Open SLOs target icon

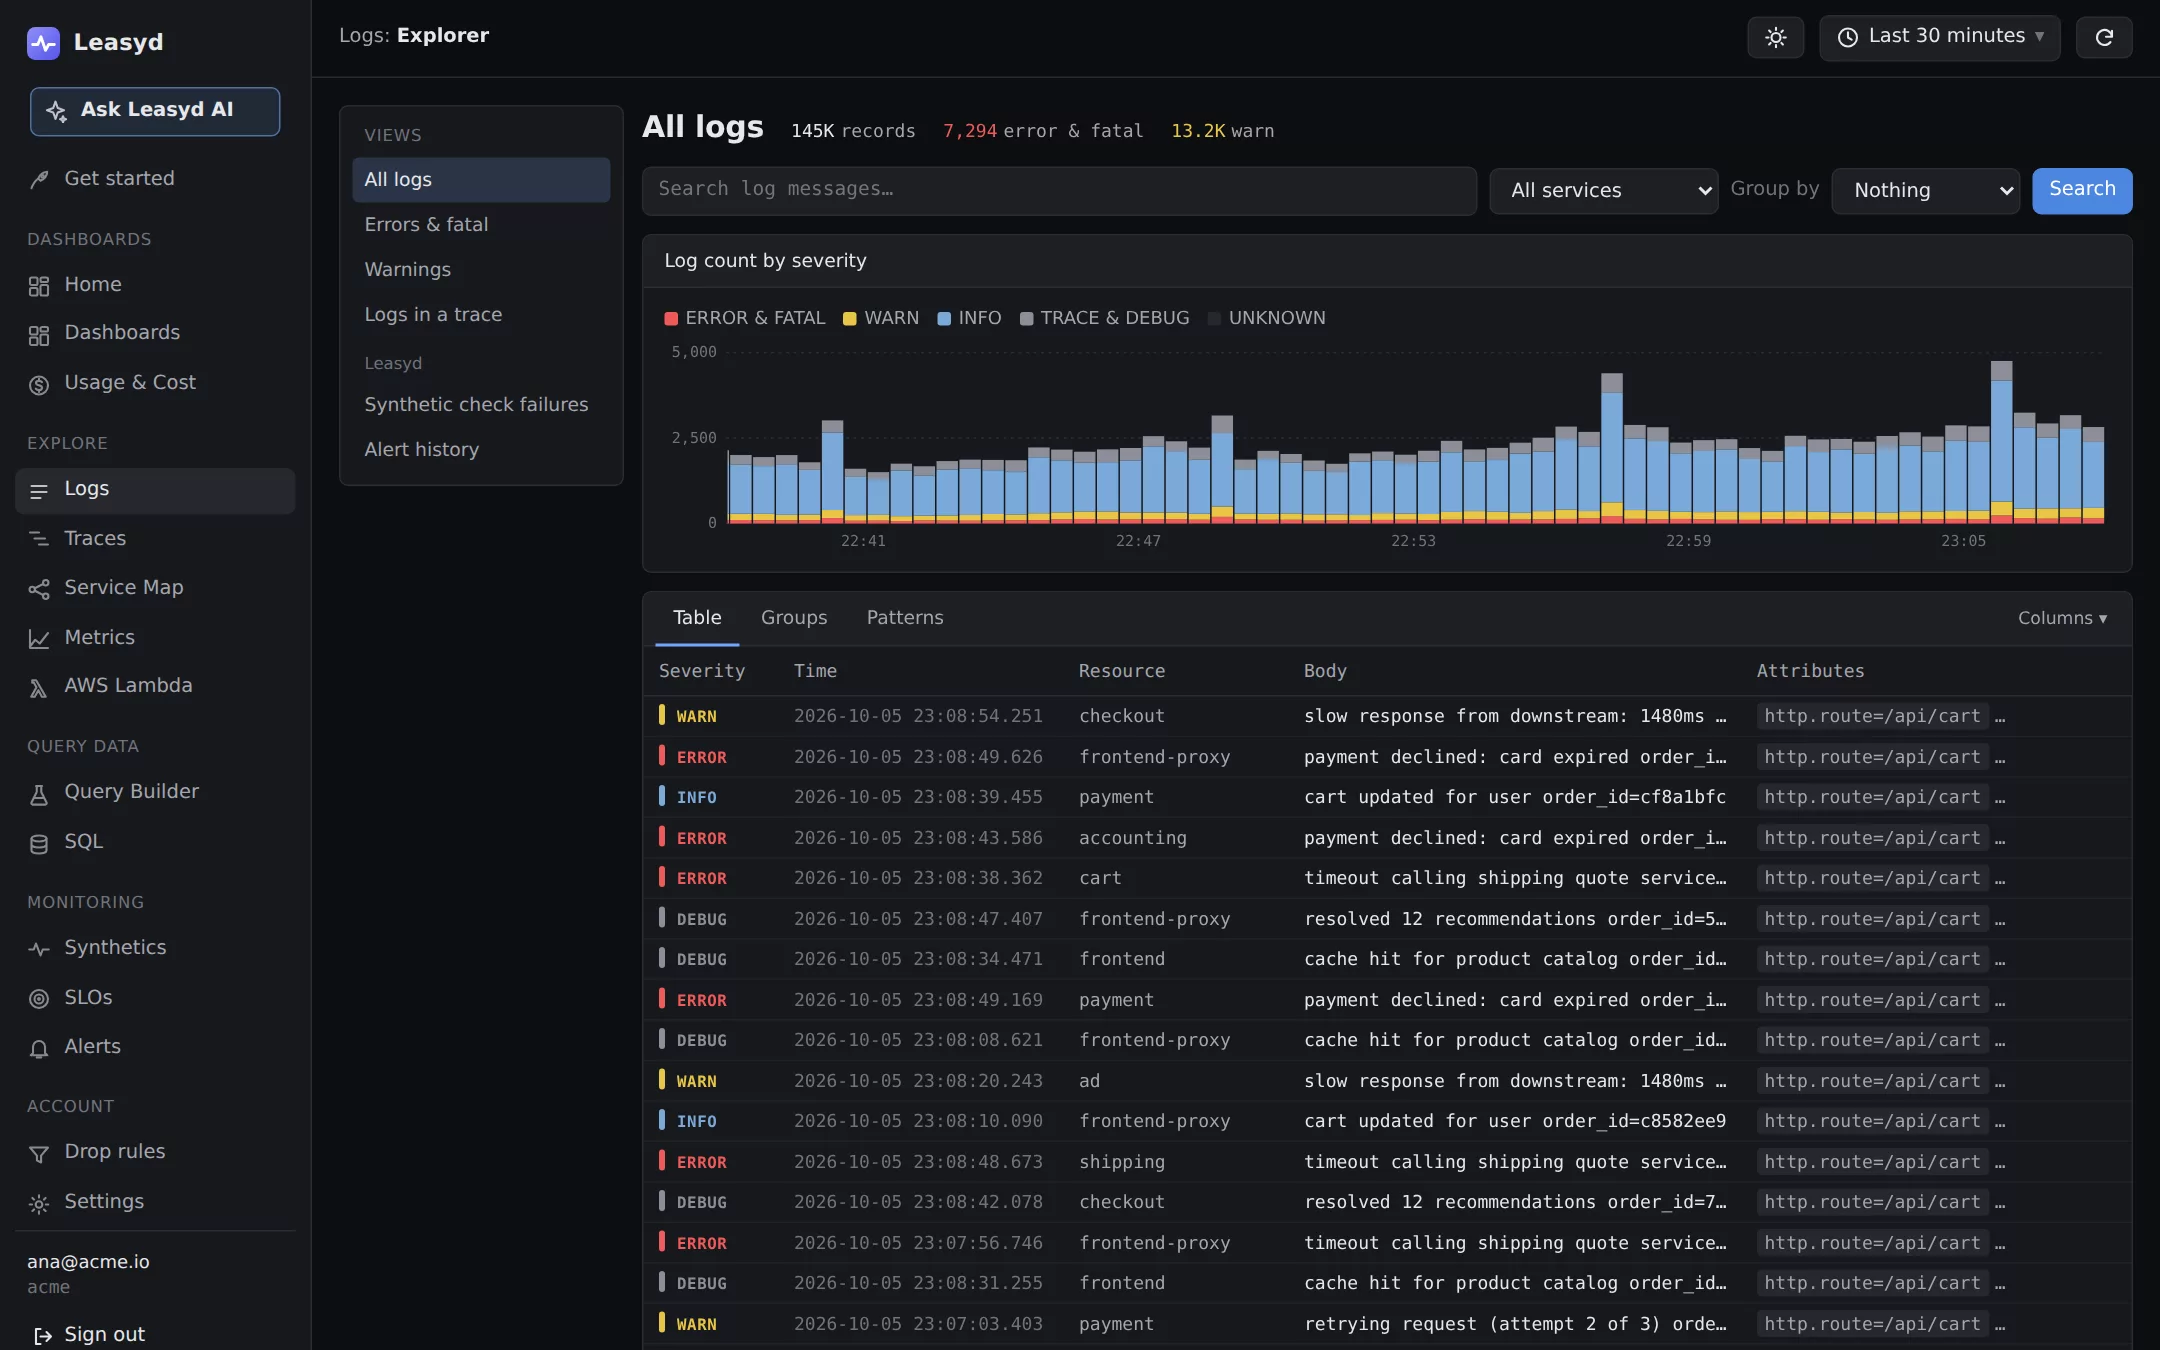tap(39, 998)
